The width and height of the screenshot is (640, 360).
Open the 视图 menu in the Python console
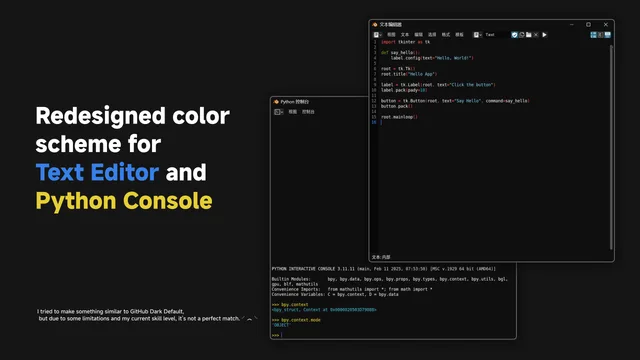pyautogui.click(x=293, y=112)
